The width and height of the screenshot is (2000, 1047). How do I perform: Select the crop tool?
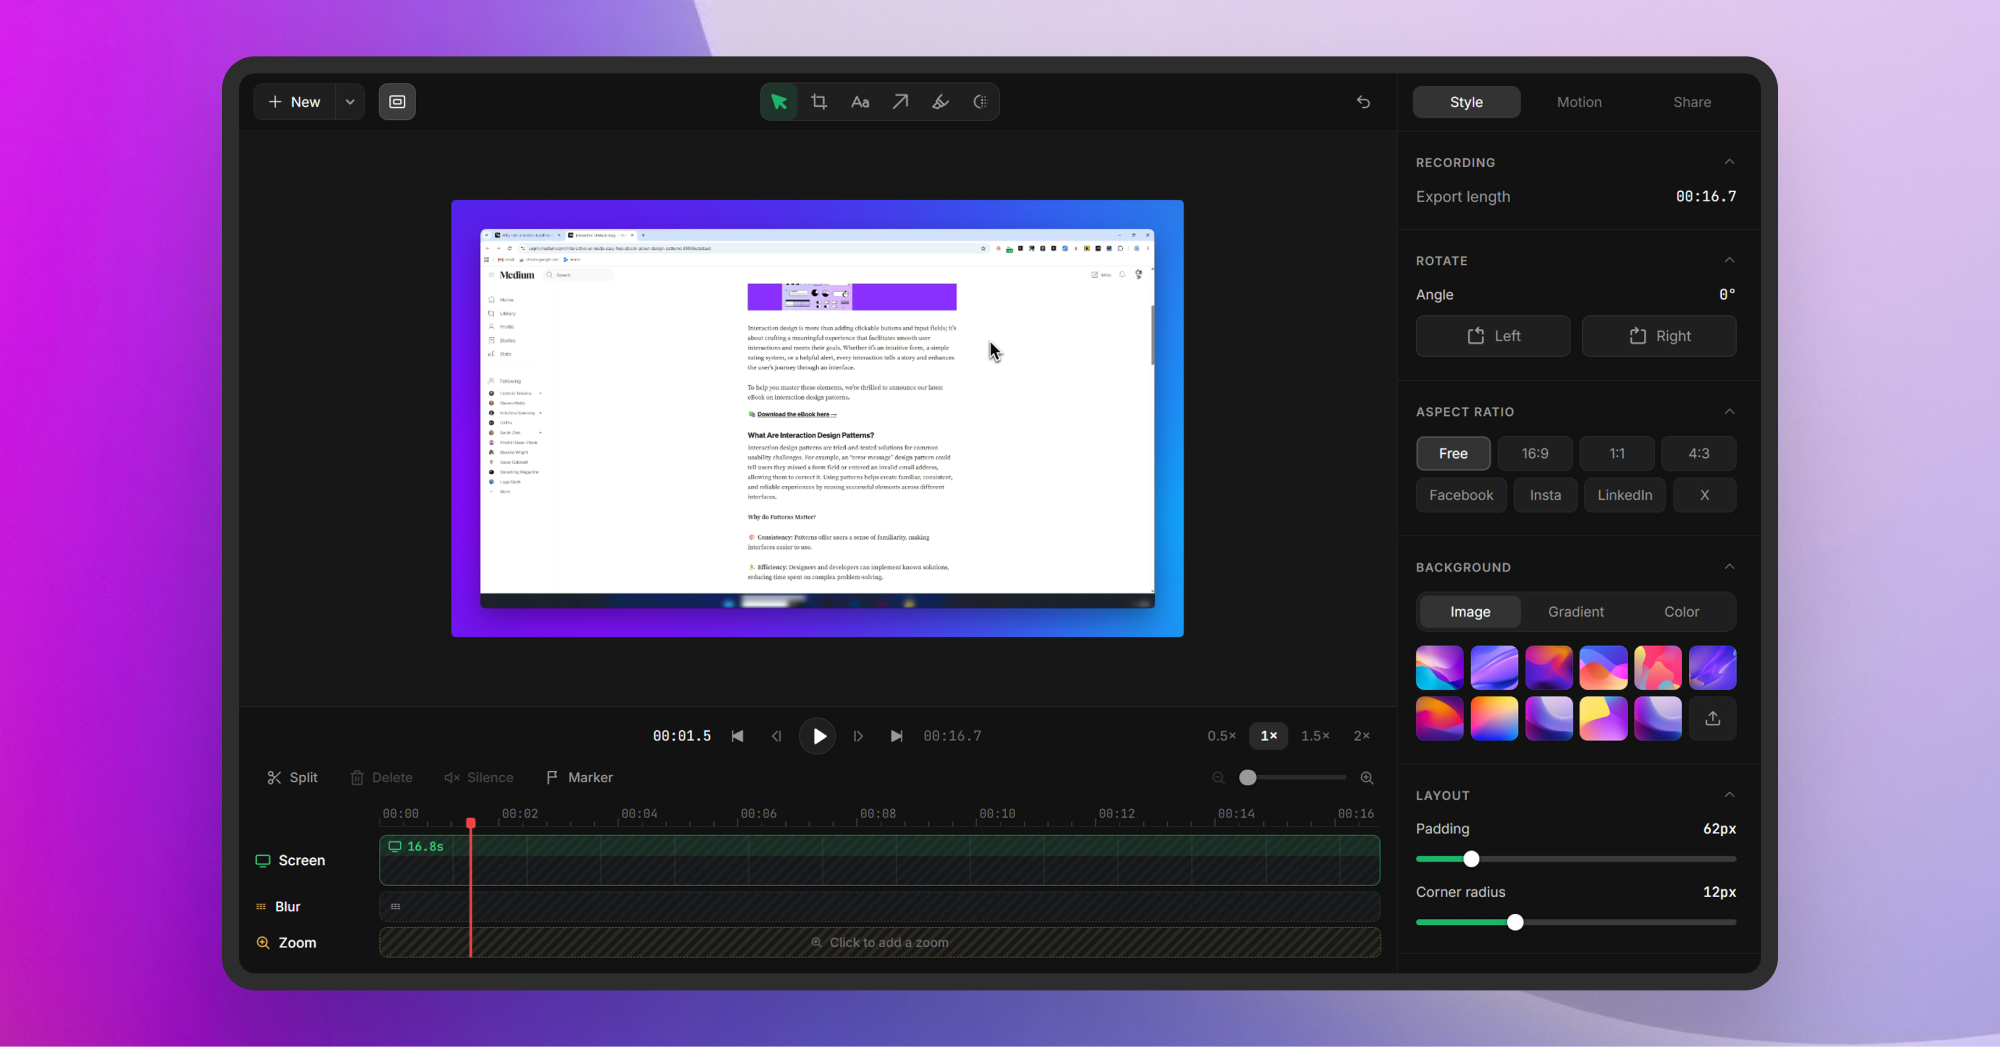click(819, 102)
